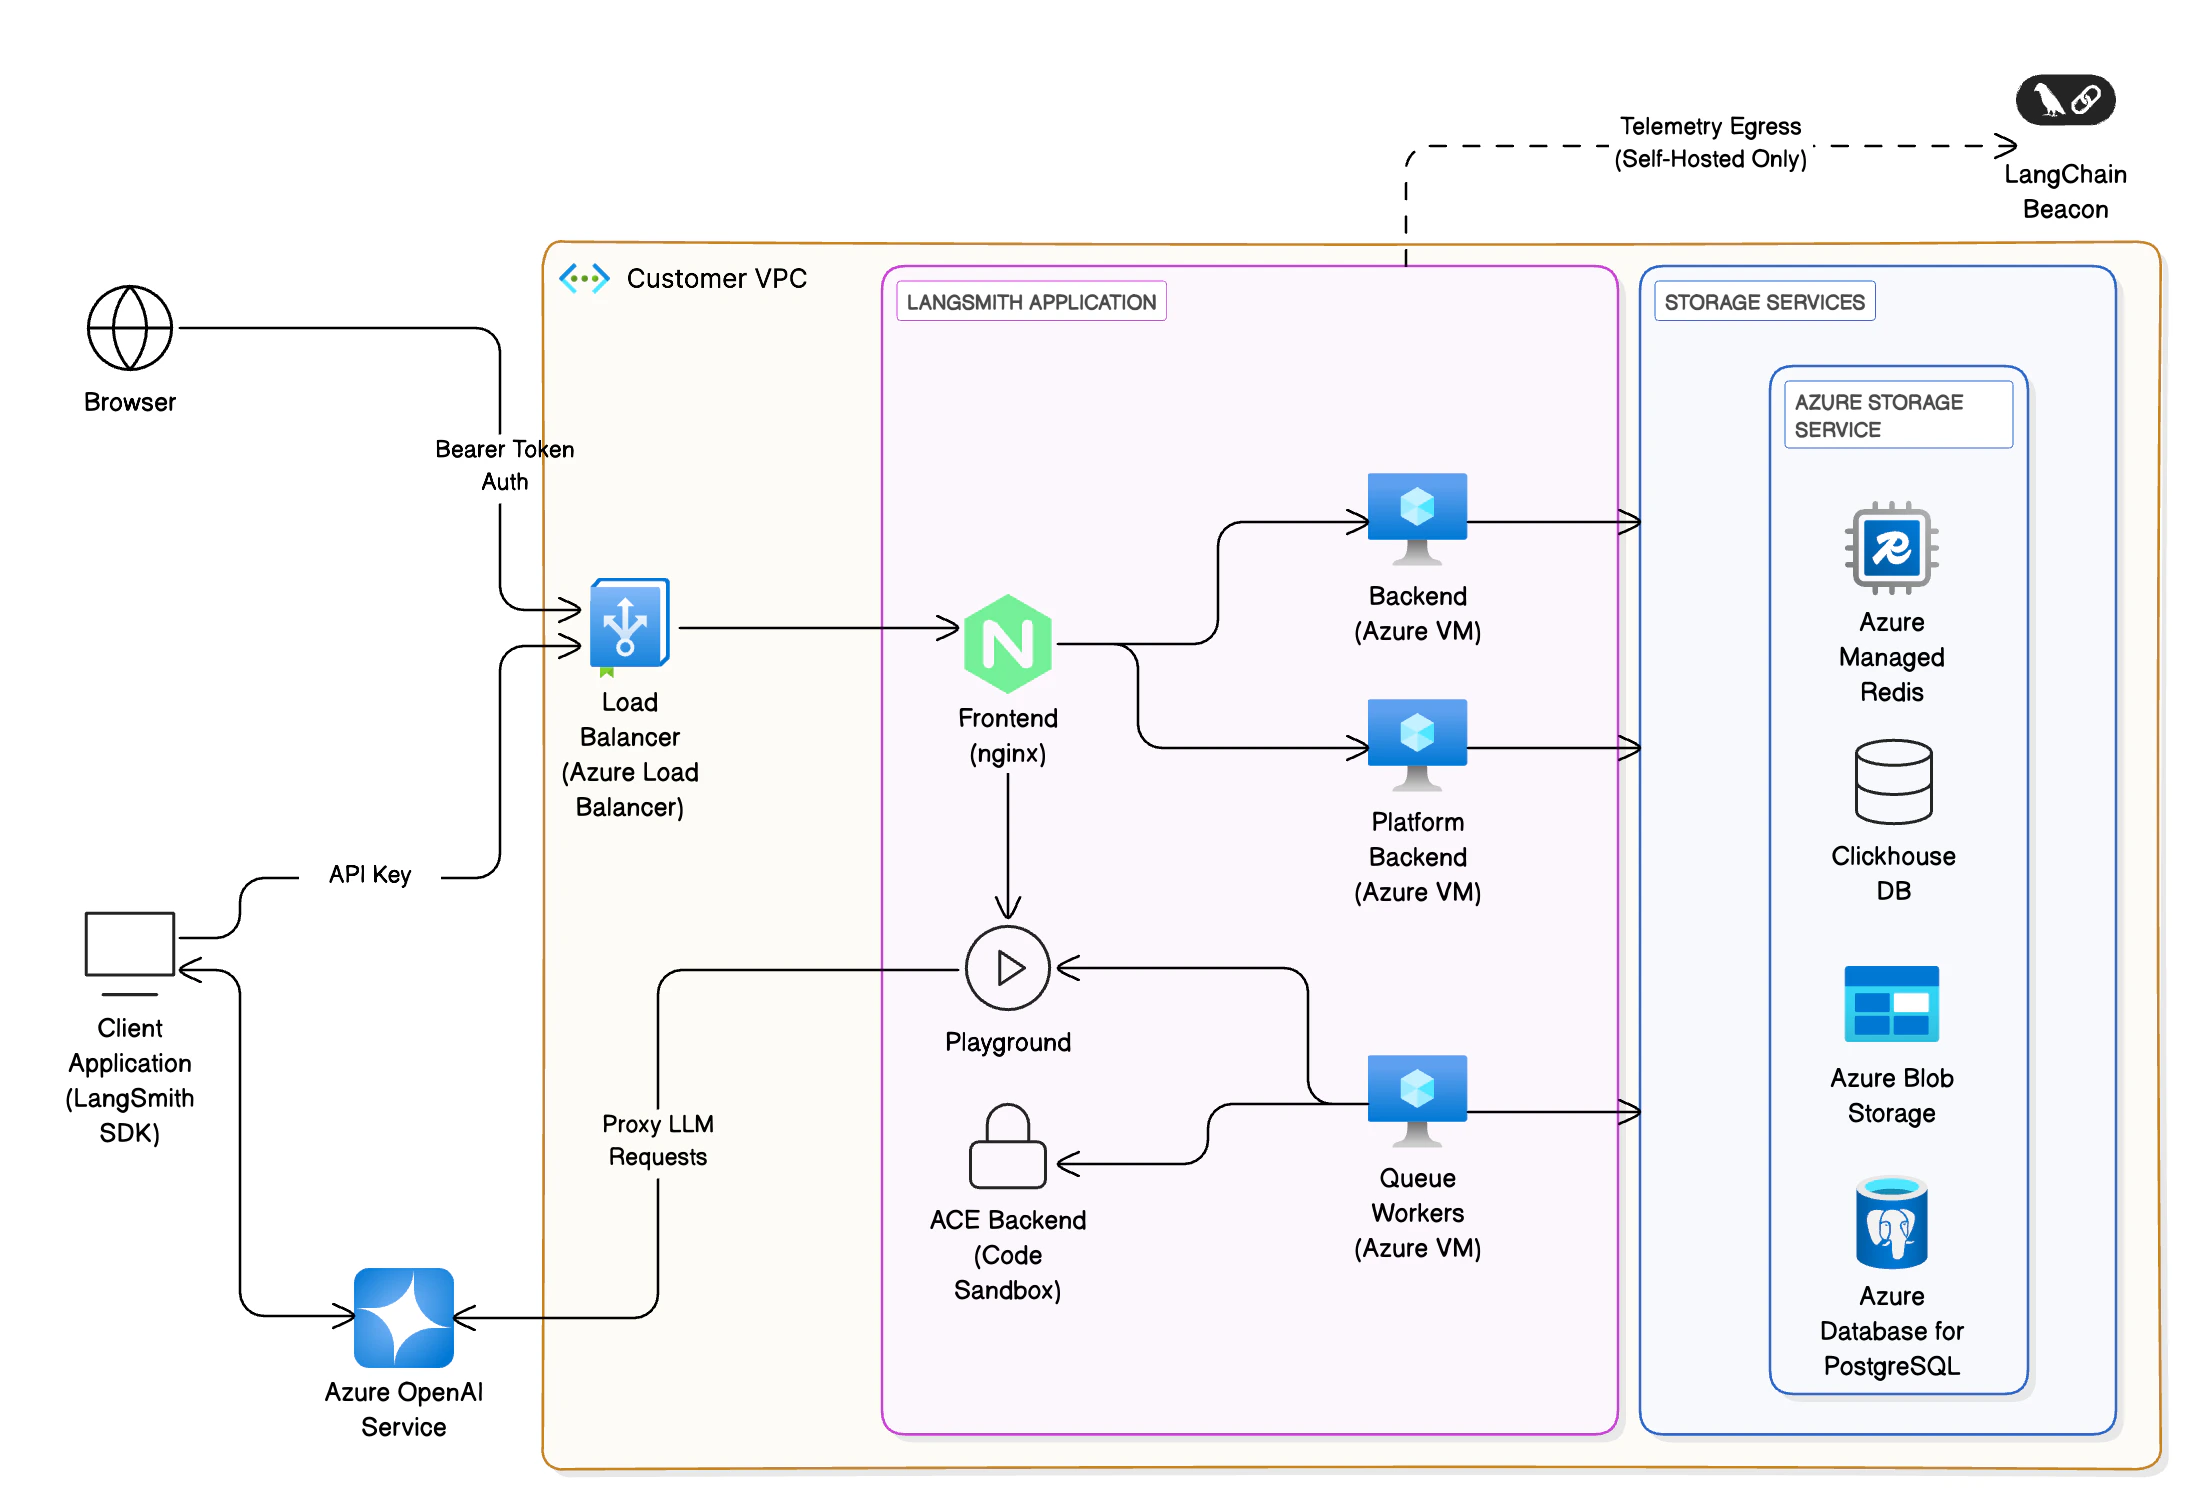
Task: Click the Playground play button
Action: pos(1007,967)
